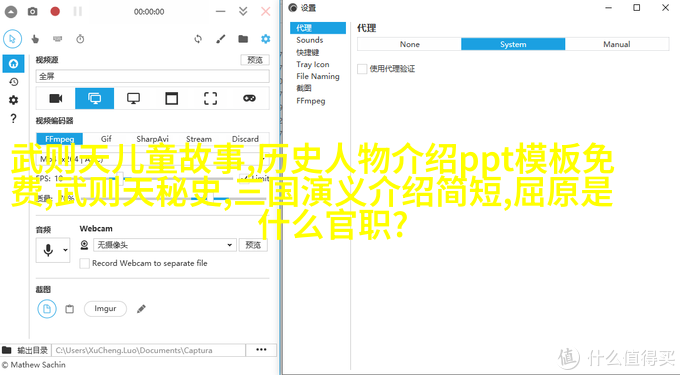This screenshot has height=375, width=680.
Task: Open the timer stopwatch icon
Action: coord(80,39)
